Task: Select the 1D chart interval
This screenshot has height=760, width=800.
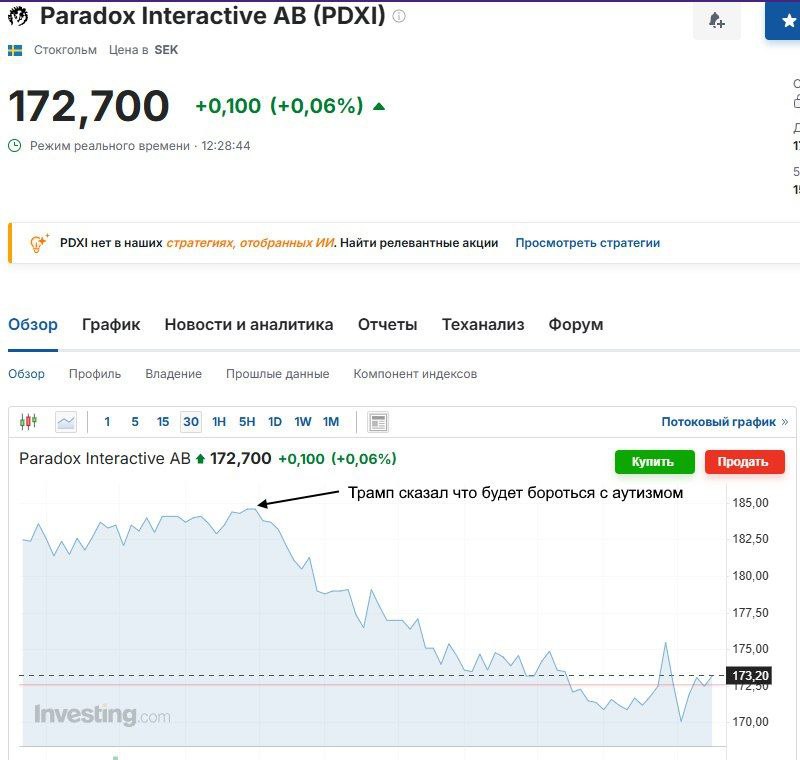Action: click(275, 422)
